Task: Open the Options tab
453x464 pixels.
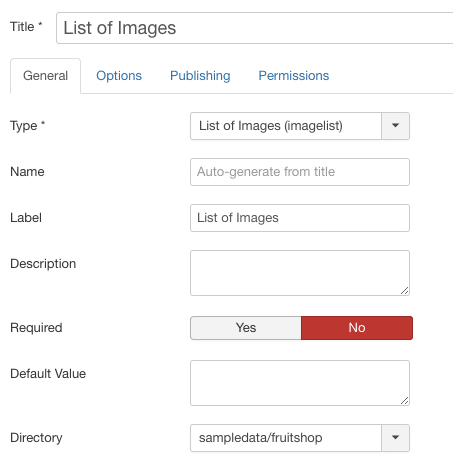Action: click(119, 76)
